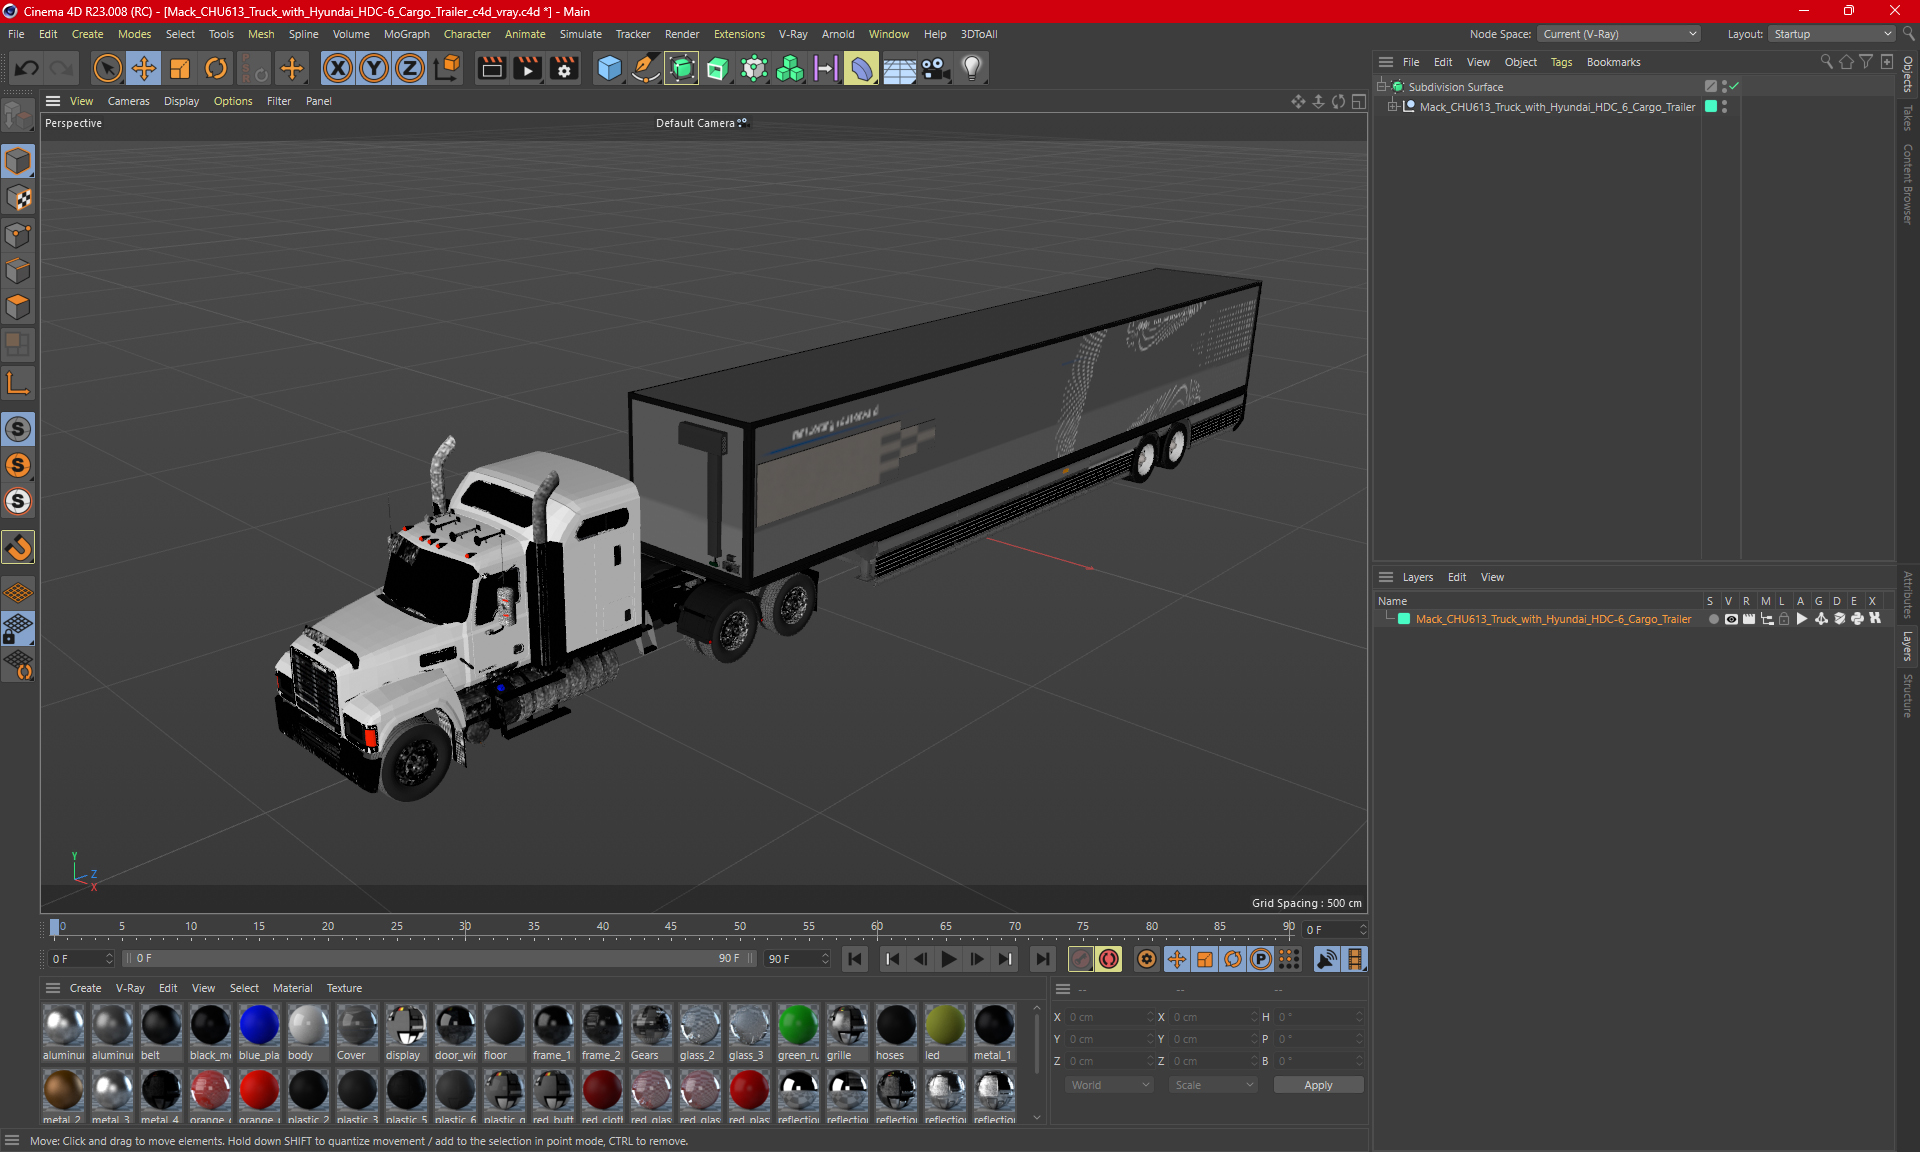This screenshot has height=1152, width=1920.
Task: Adjust end frame 90 F stepper
Action: tap(825, 959)
